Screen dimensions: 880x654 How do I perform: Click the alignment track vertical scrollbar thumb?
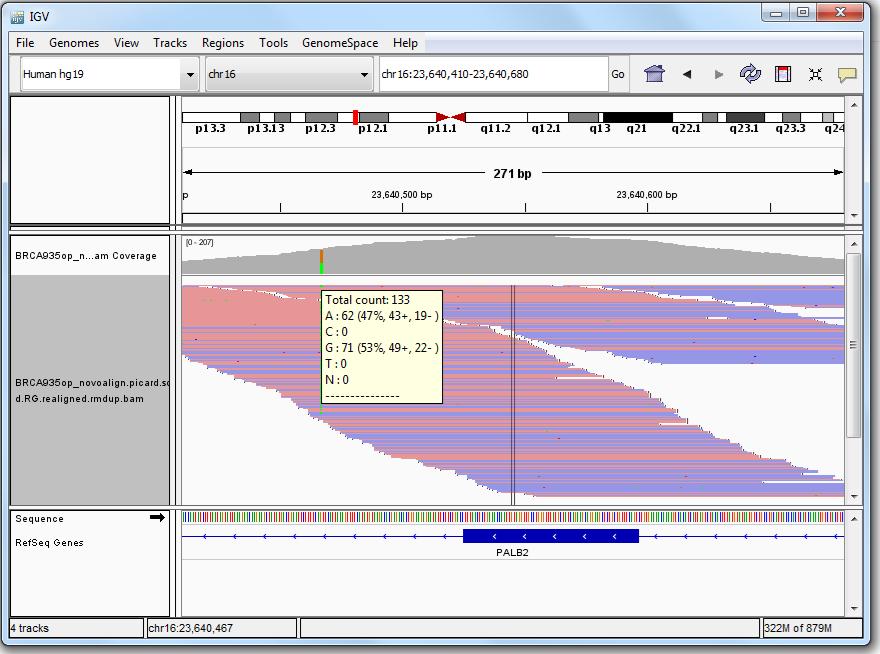(853, 345)
